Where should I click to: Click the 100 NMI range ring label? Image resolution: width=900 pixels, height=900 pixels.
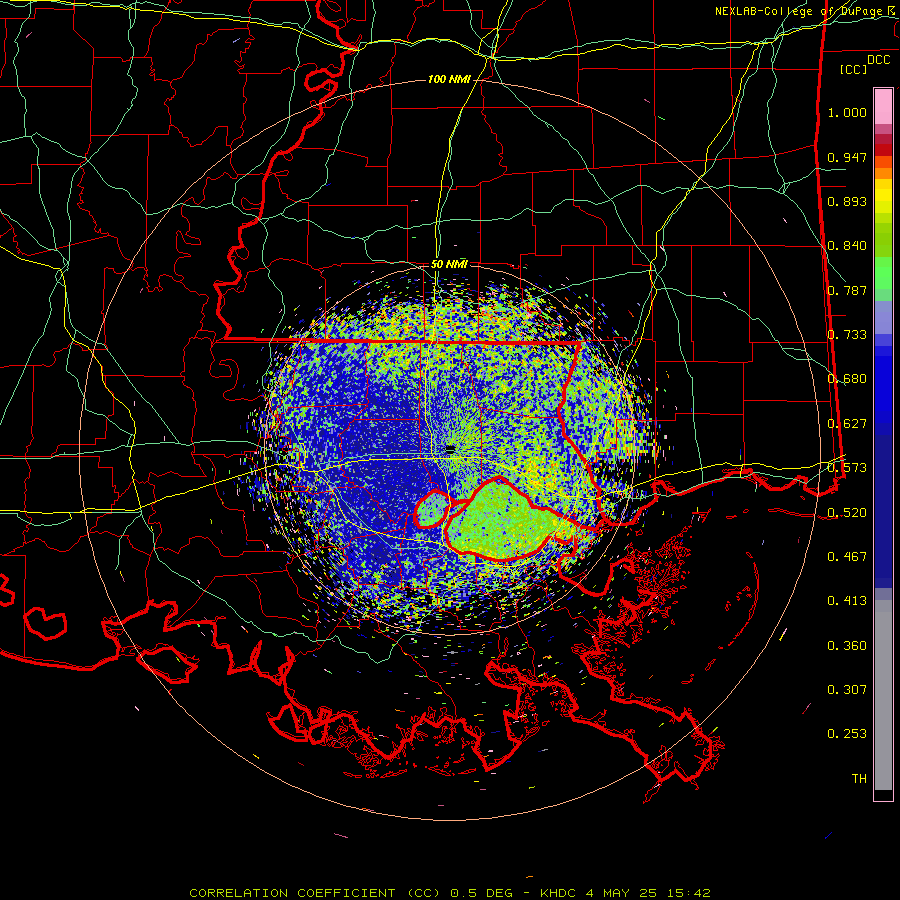tap(449, 79)
